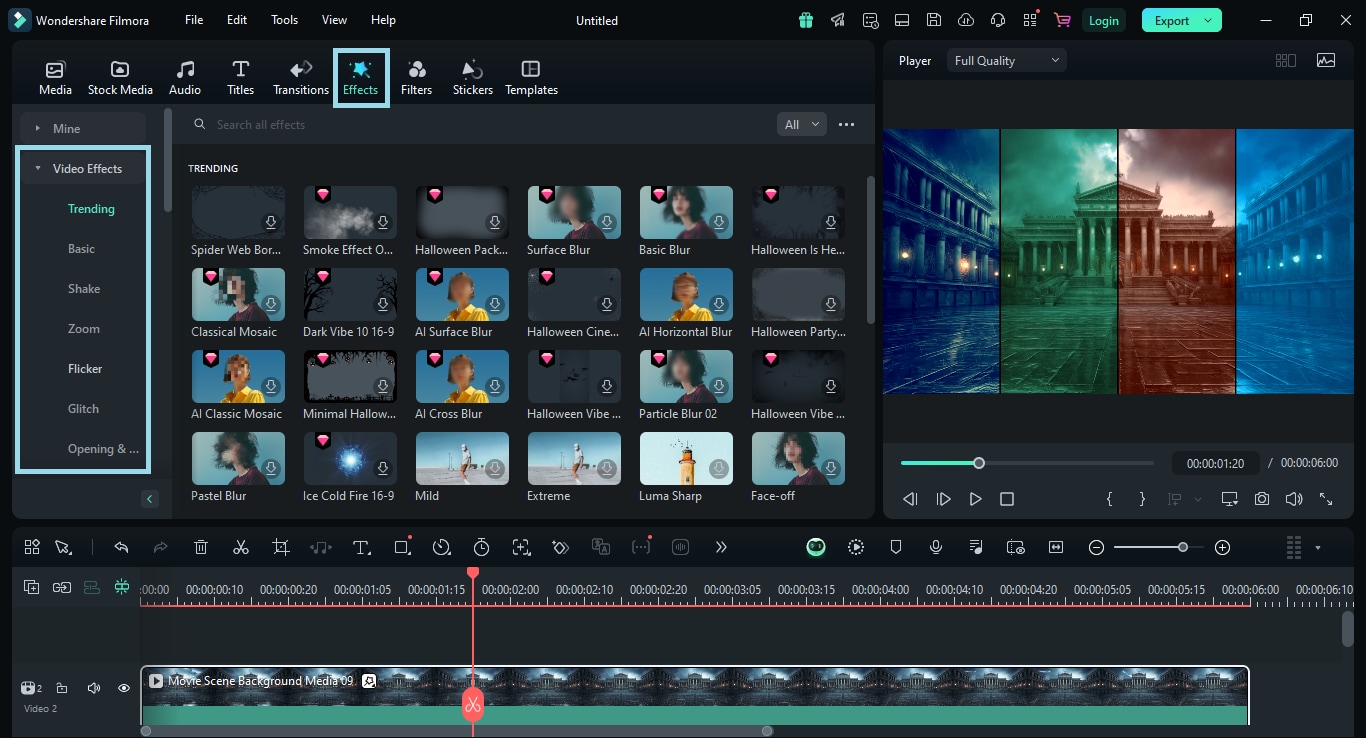The height and width of the screenshot is (738, 1366).
Task: Click the split scissors tool icon
Action: 240,547
